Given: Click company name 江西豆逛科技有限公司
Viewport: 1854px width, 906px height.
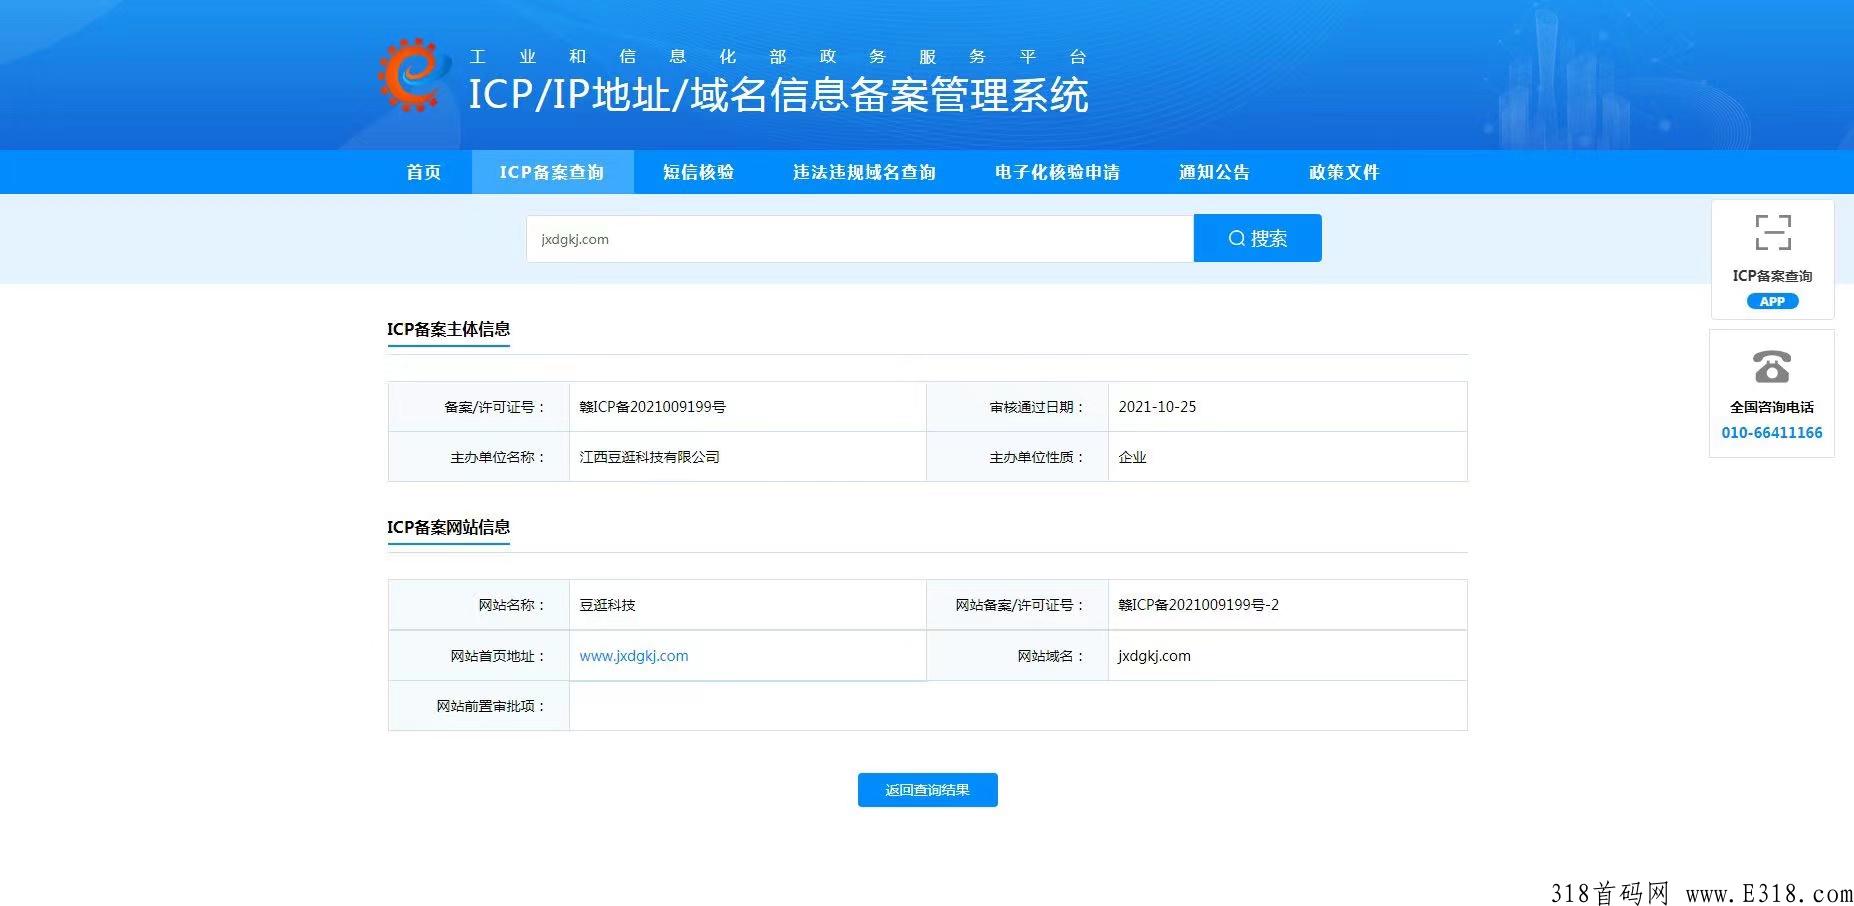Looking at the screenshot, I should [649, 457].
